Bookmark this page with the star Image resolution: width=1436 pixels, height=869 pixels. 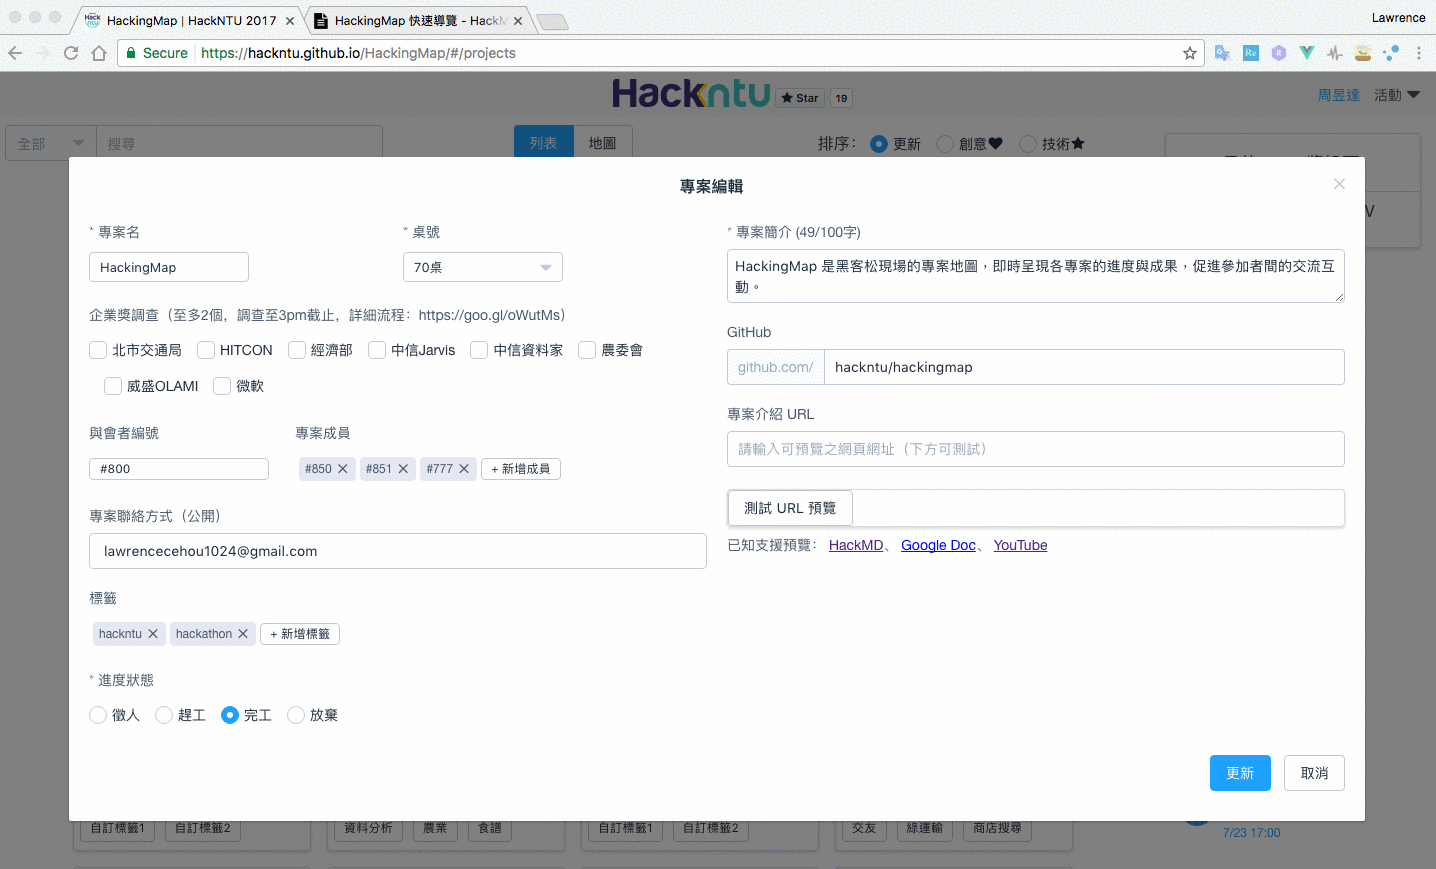coord(1190,53)
